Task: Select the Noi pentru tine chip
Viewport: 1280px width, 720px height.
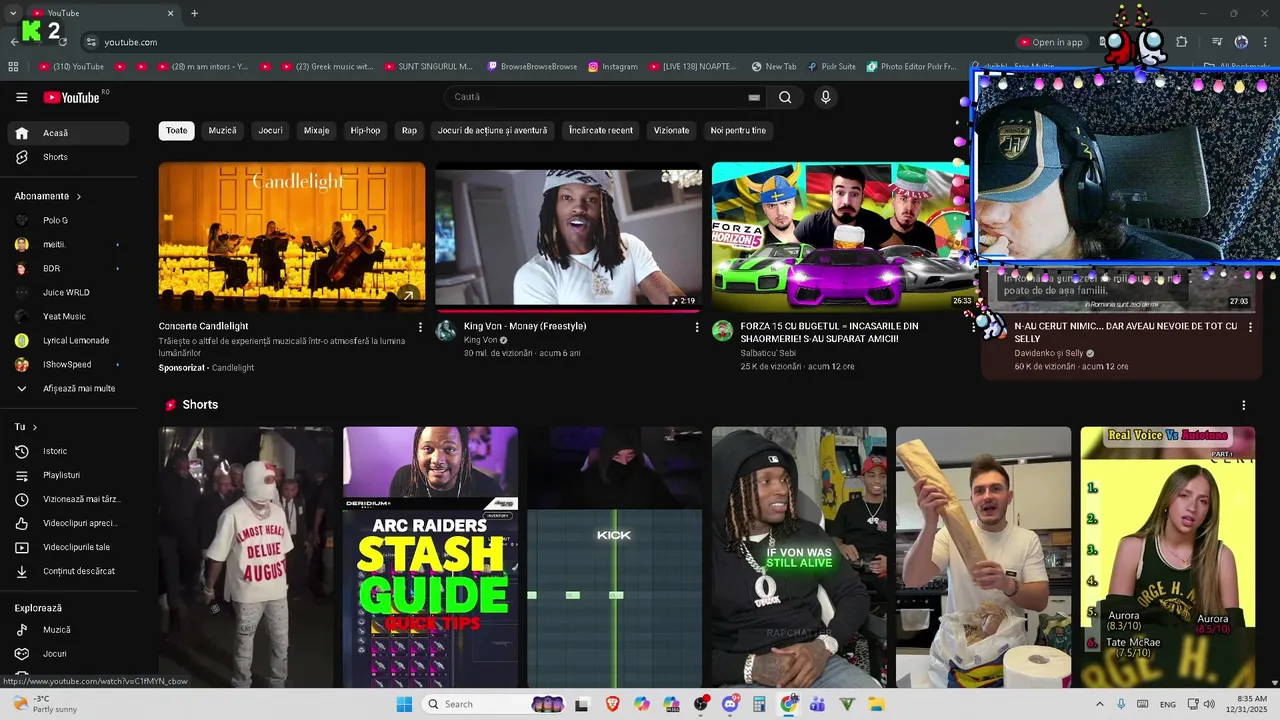Action: coord(738,130)
